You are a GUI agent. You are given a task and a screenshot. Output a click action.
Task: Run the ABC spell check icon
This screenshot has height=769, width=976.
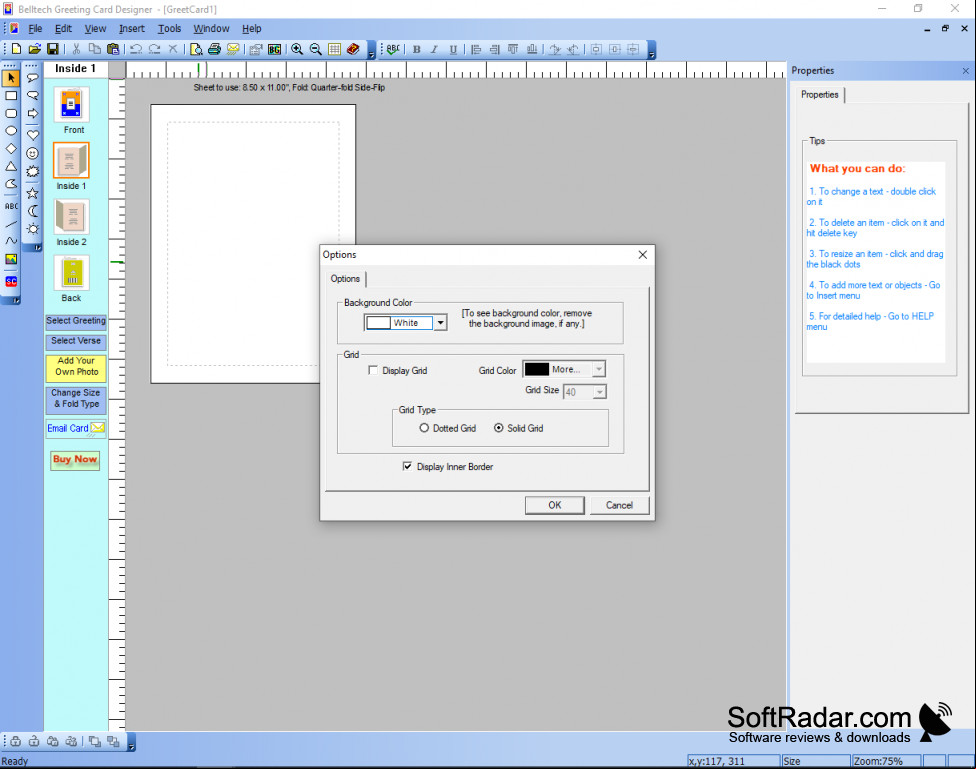coord(393,49)
